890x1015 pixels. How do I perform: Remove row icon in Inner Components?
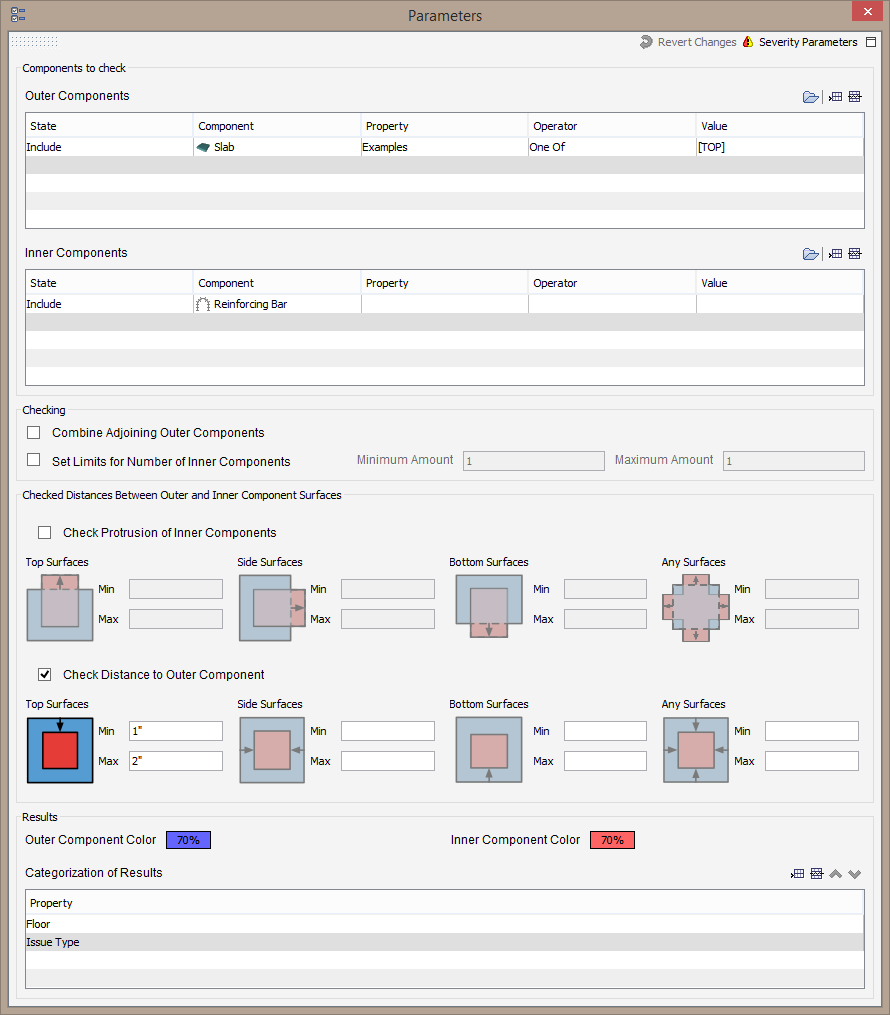[855, 254]
